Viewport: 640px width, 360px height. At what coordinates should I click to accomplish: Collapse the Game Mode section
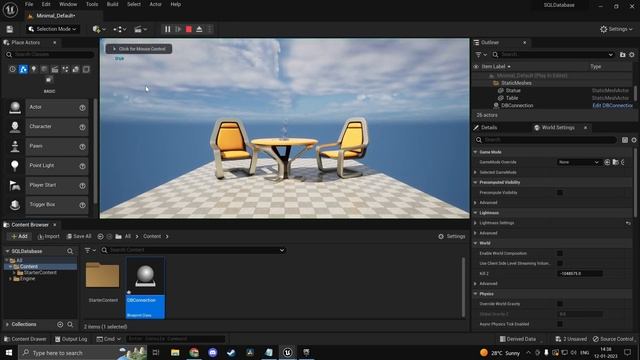[x=476, y=152]
